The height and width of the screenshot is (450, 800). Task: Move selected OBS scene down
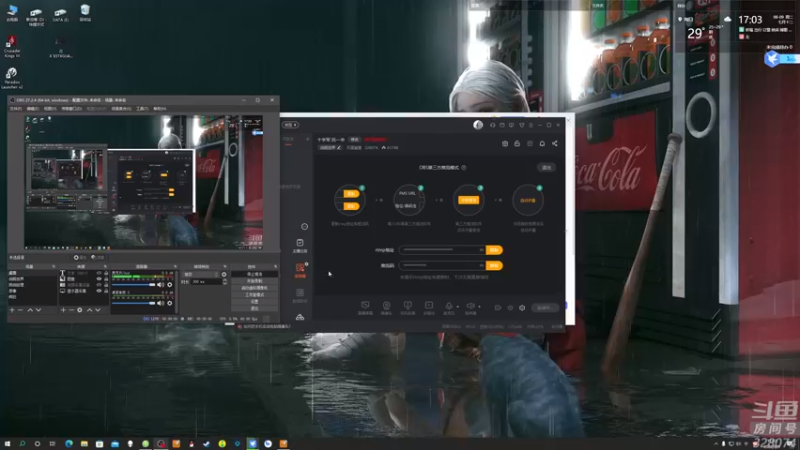tap(38, 310)
